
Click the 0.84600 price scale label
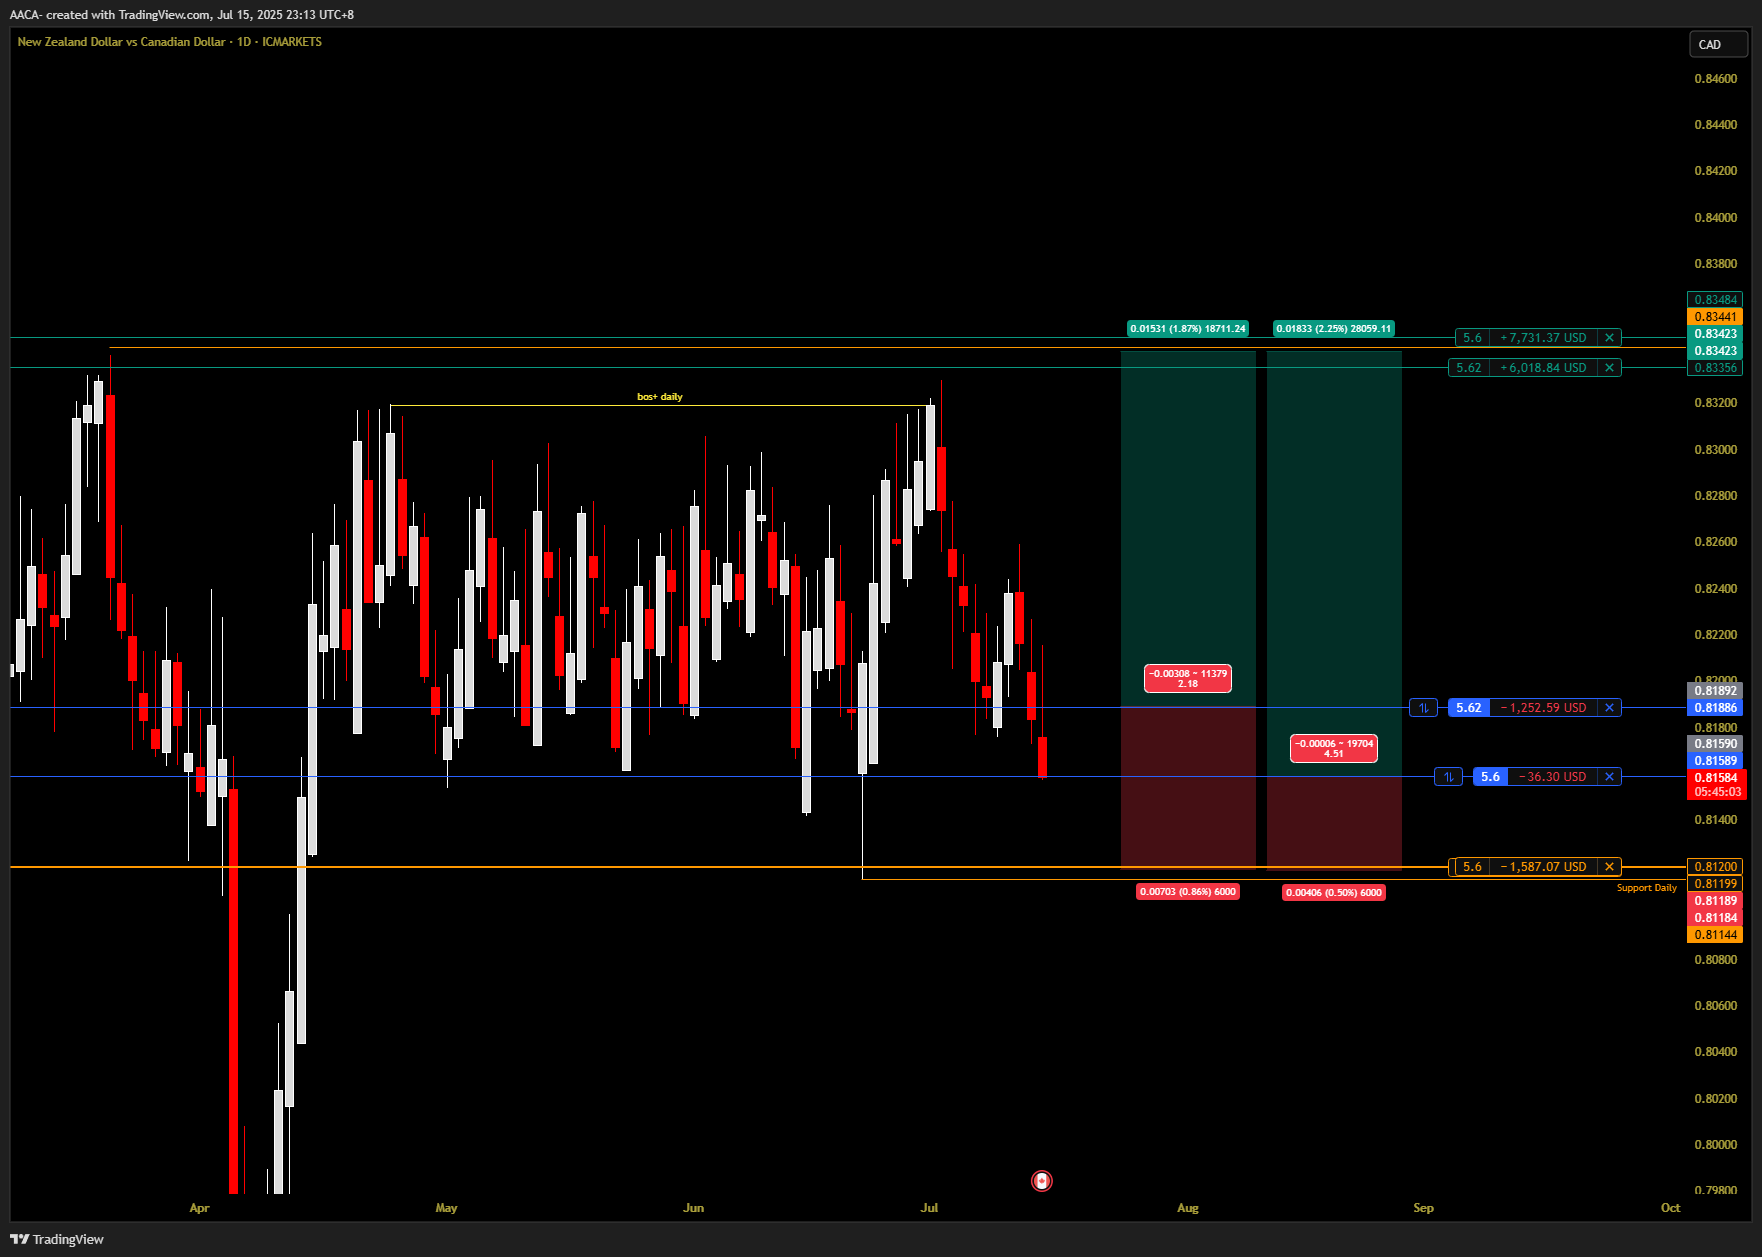point(1715,79)
